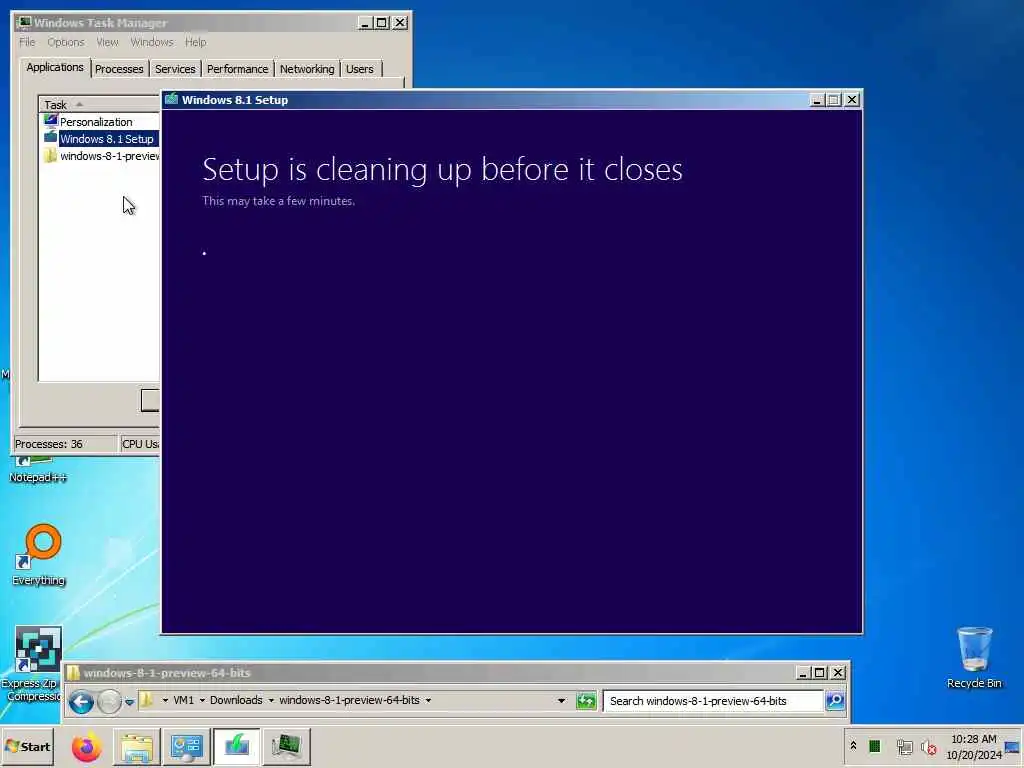Click the Start button
Viewport: 1024px width, 768px height.
(x=27, y=746)
